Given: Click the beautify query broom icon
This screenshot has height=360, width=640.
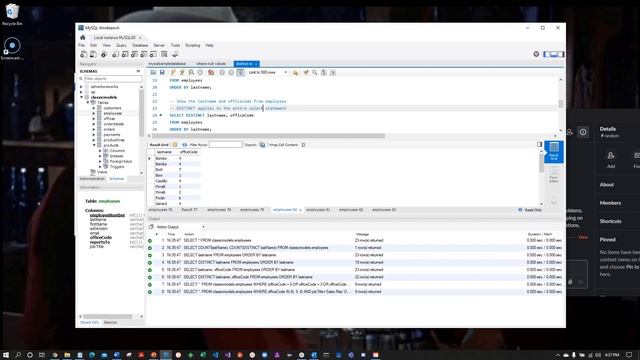Looking at the screenshot, I should (x=306, y=72).
